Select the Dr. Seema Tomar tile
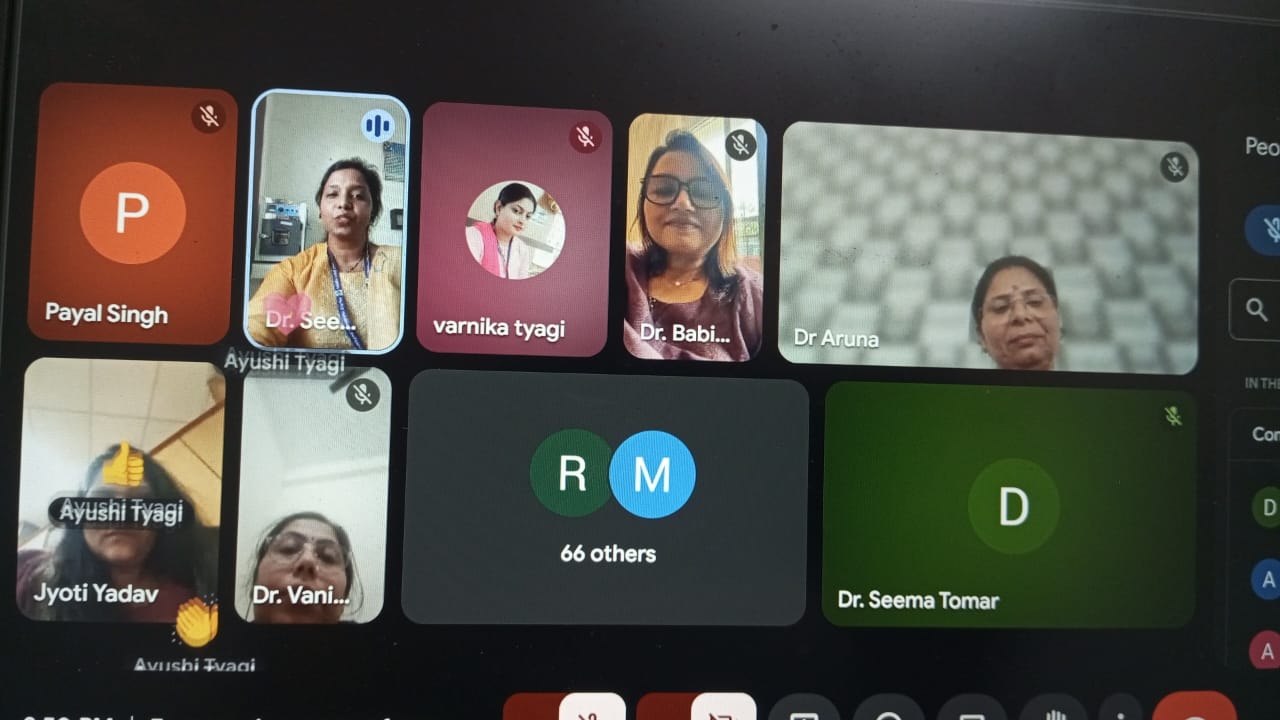The width and height of the screenshot is (1280, 720). (1008, 505)
